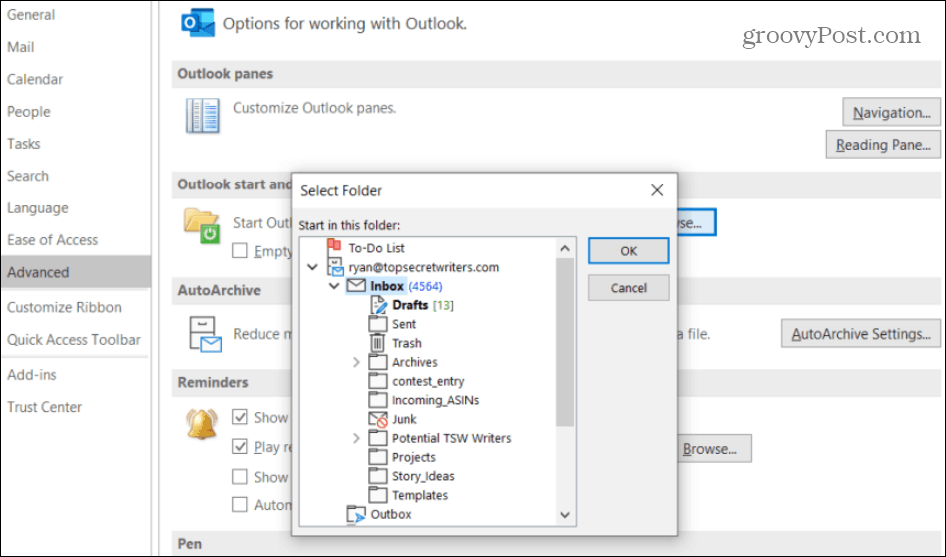946x557 pixels.
Task: Click the Templates folder icon
Action: coord(378,495)
